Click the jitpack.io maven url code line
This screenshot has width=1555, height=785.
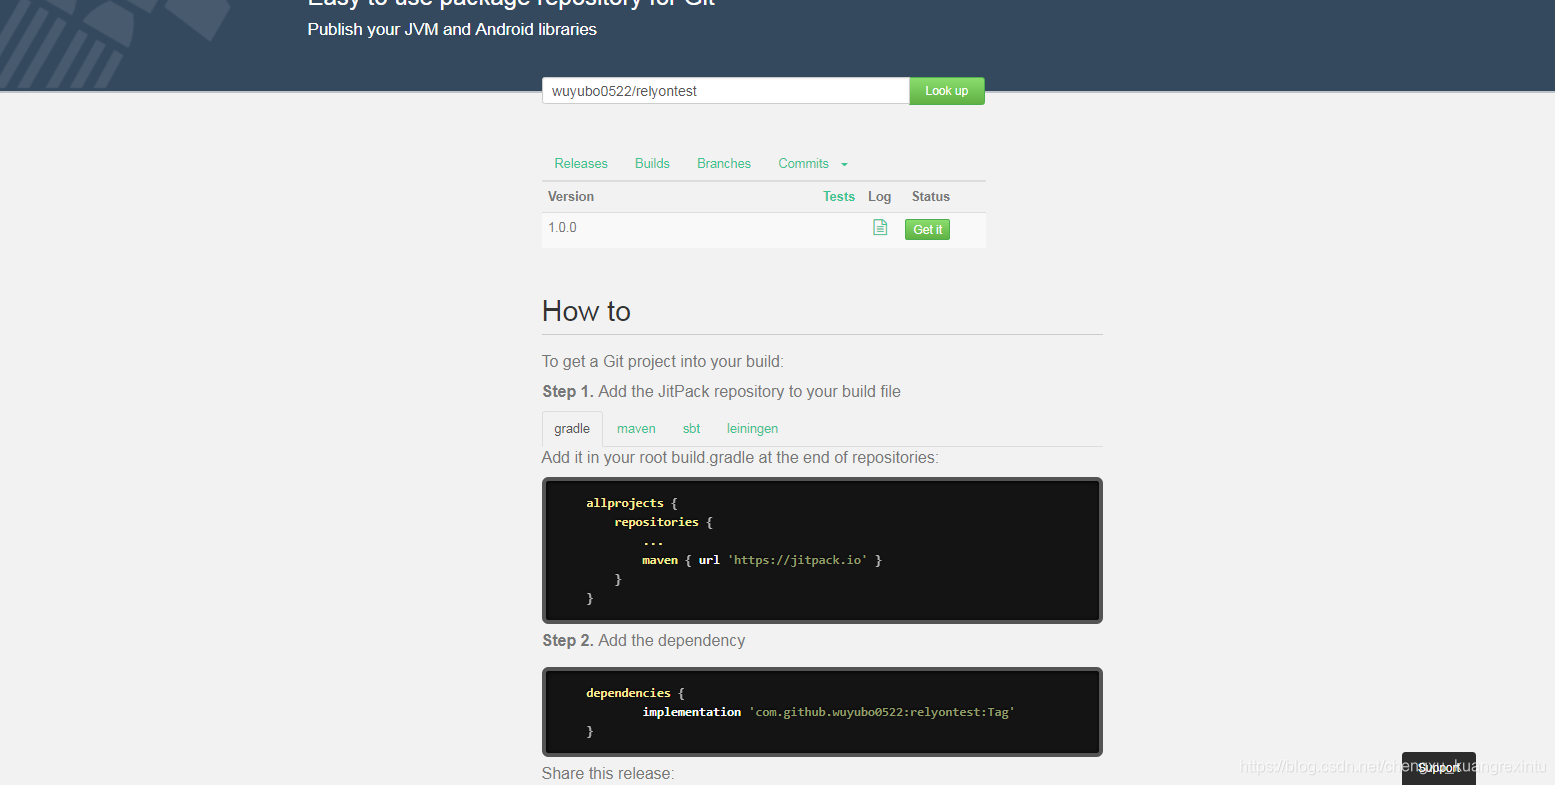point(762,561)
